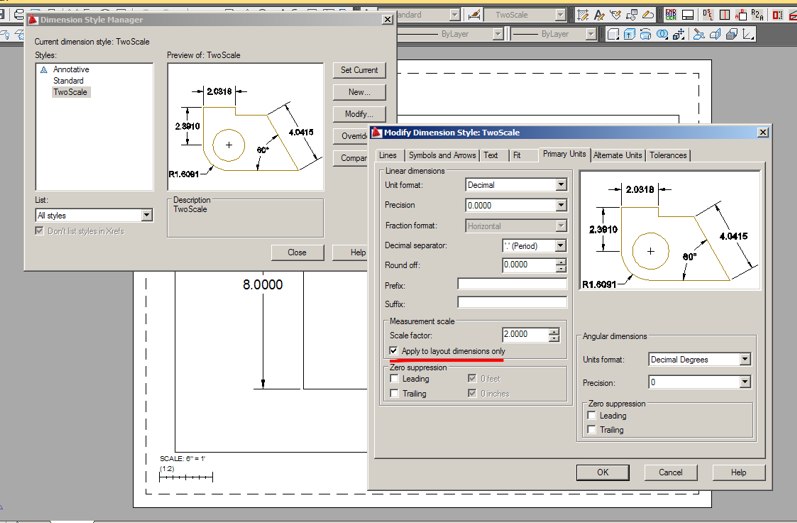This screenshot has width=797, height=523.
Task: Open the linear Precision 0.0000 dropdown
Action: pos(561,205)
